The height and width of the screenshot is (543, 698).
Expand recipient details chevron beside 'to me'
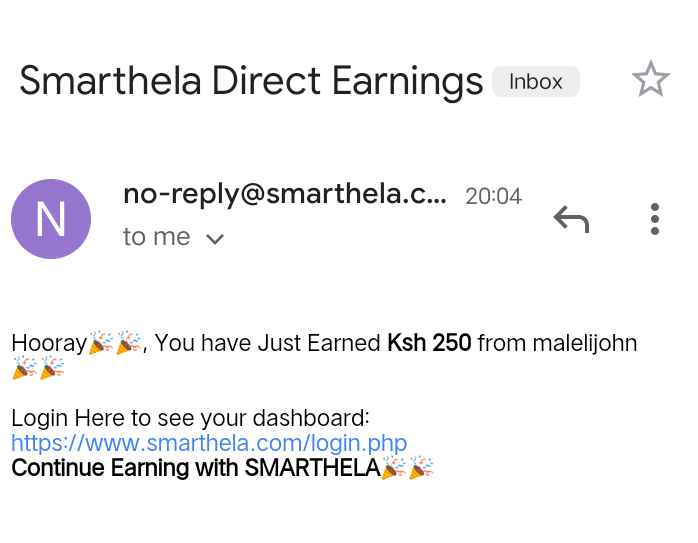[x=215, y=239]
